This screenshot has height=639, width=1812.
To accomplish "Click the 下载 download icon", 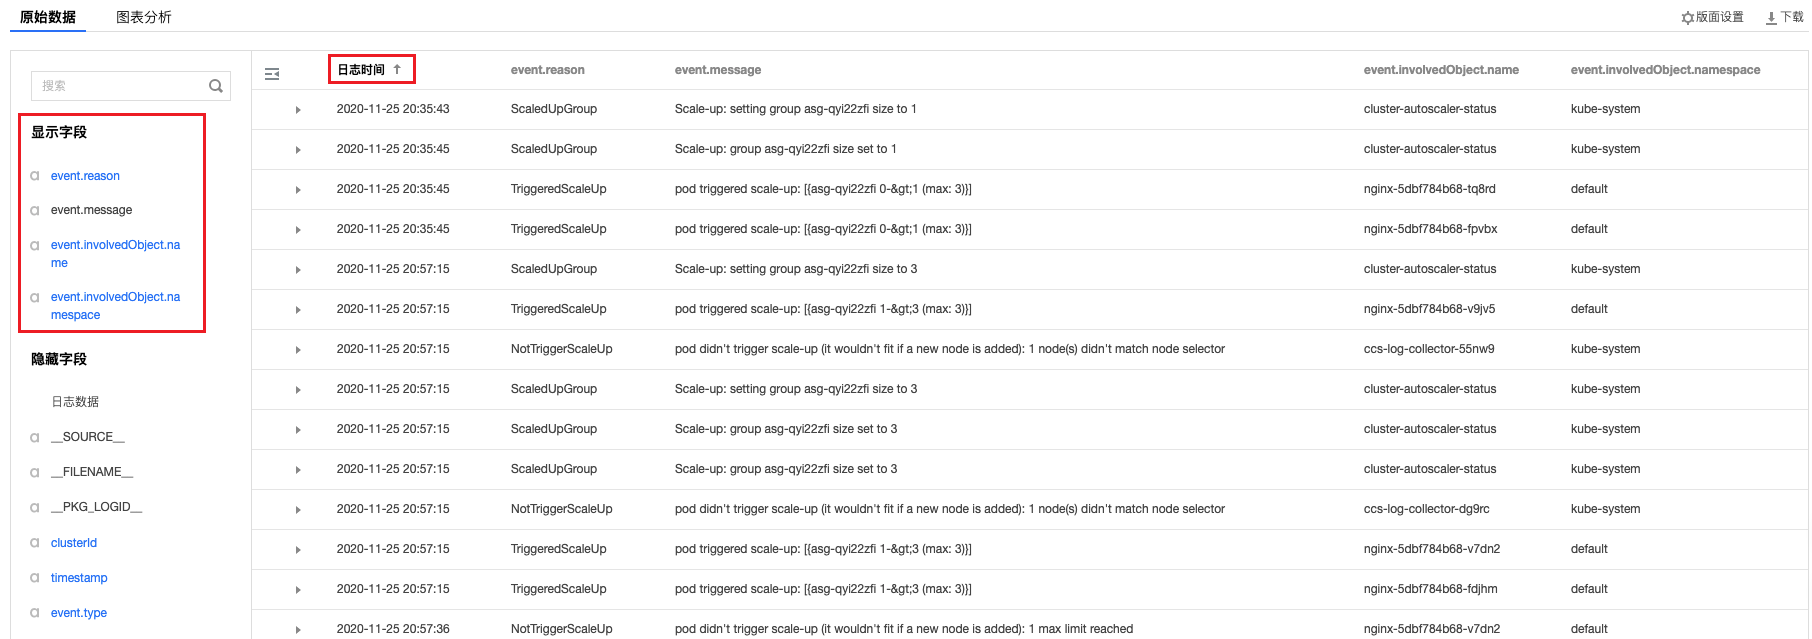I will [x=1771, y=18].
